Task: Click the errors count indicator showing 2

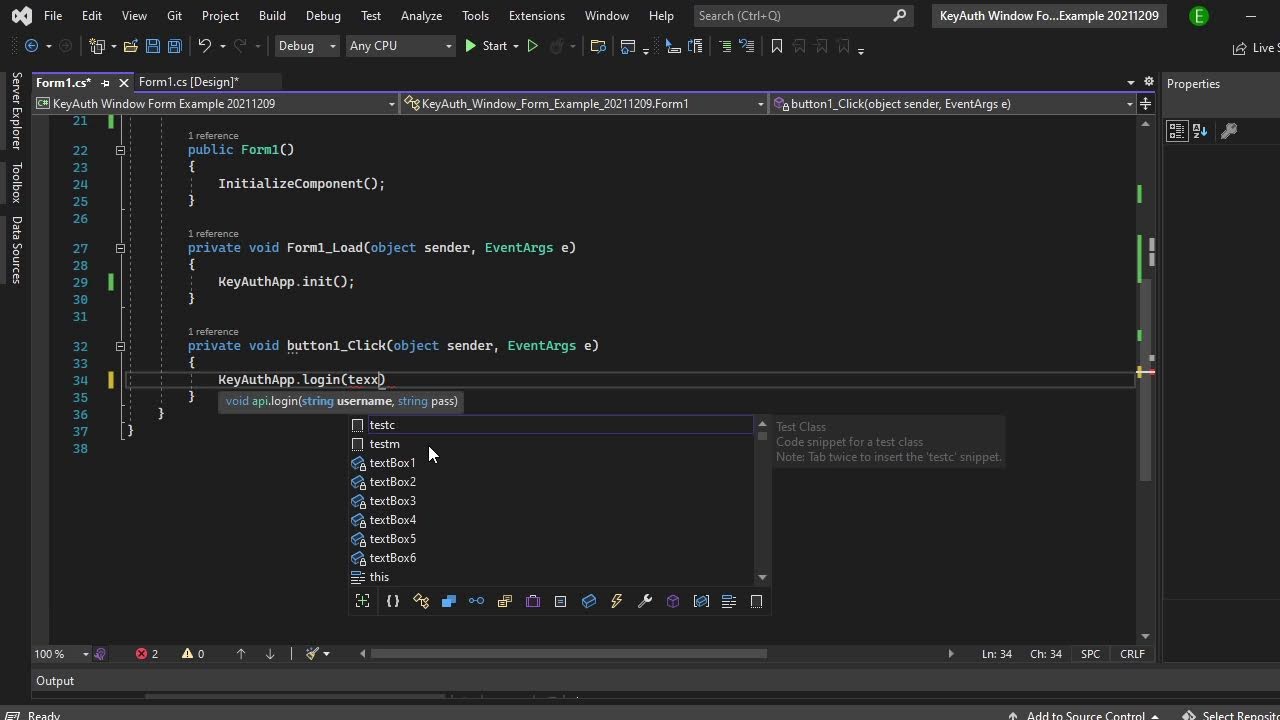Action: point(147,654)
